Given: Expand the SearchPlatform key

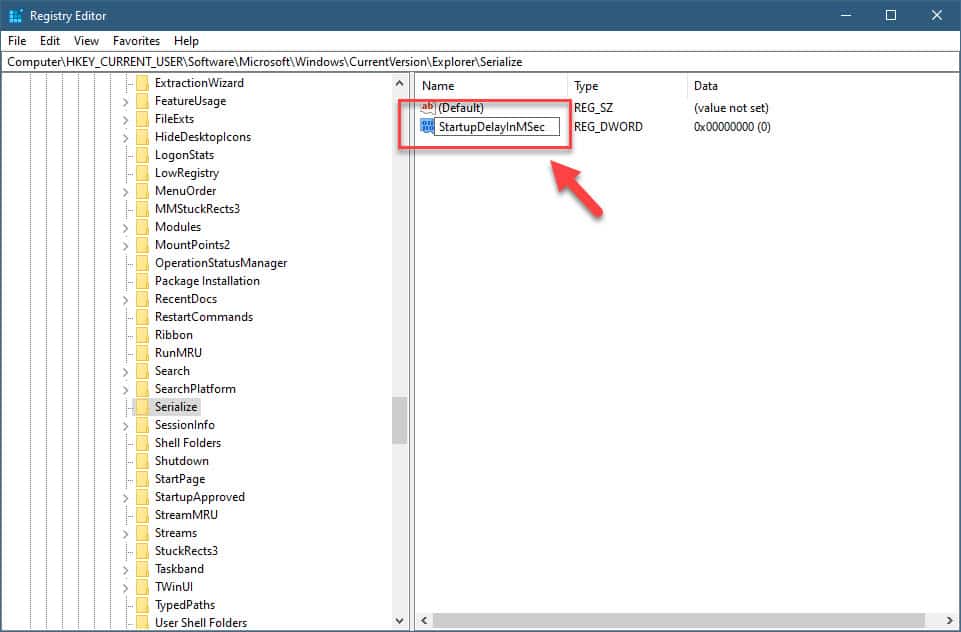Looking at the screenshot, I should coord(126,389).
